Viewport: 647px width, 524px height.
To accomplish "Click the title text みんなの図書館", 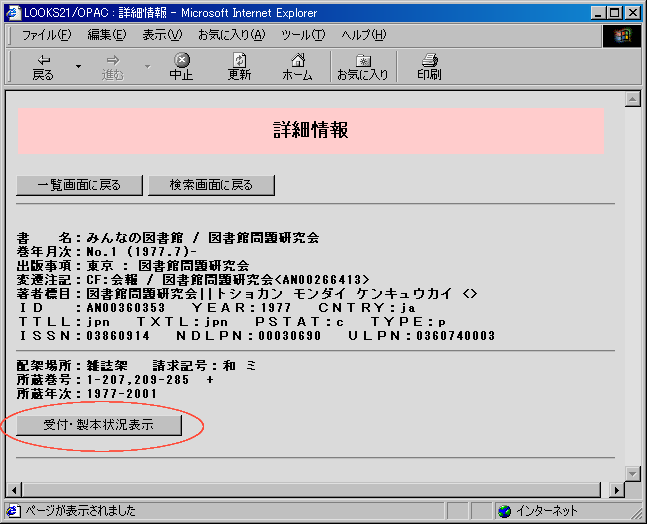I will 135,238.
